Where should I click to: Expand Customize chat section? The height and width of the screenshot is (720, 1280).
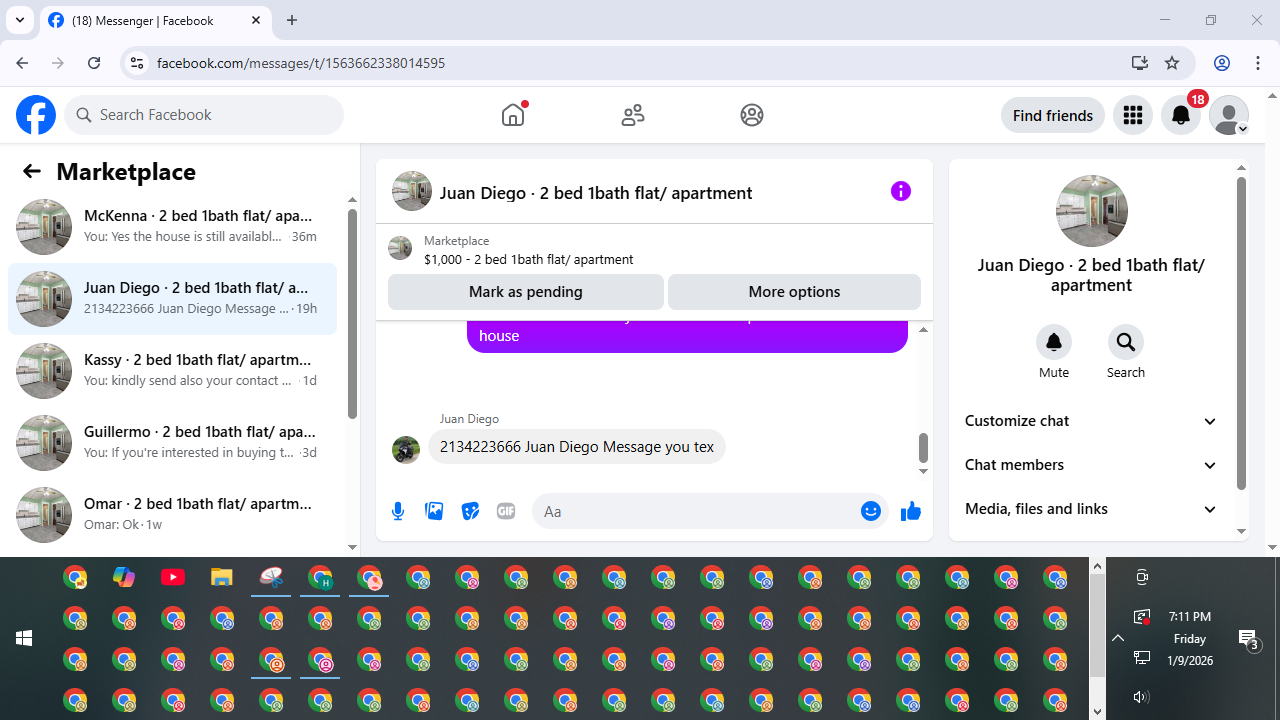tap(1091, 421)
